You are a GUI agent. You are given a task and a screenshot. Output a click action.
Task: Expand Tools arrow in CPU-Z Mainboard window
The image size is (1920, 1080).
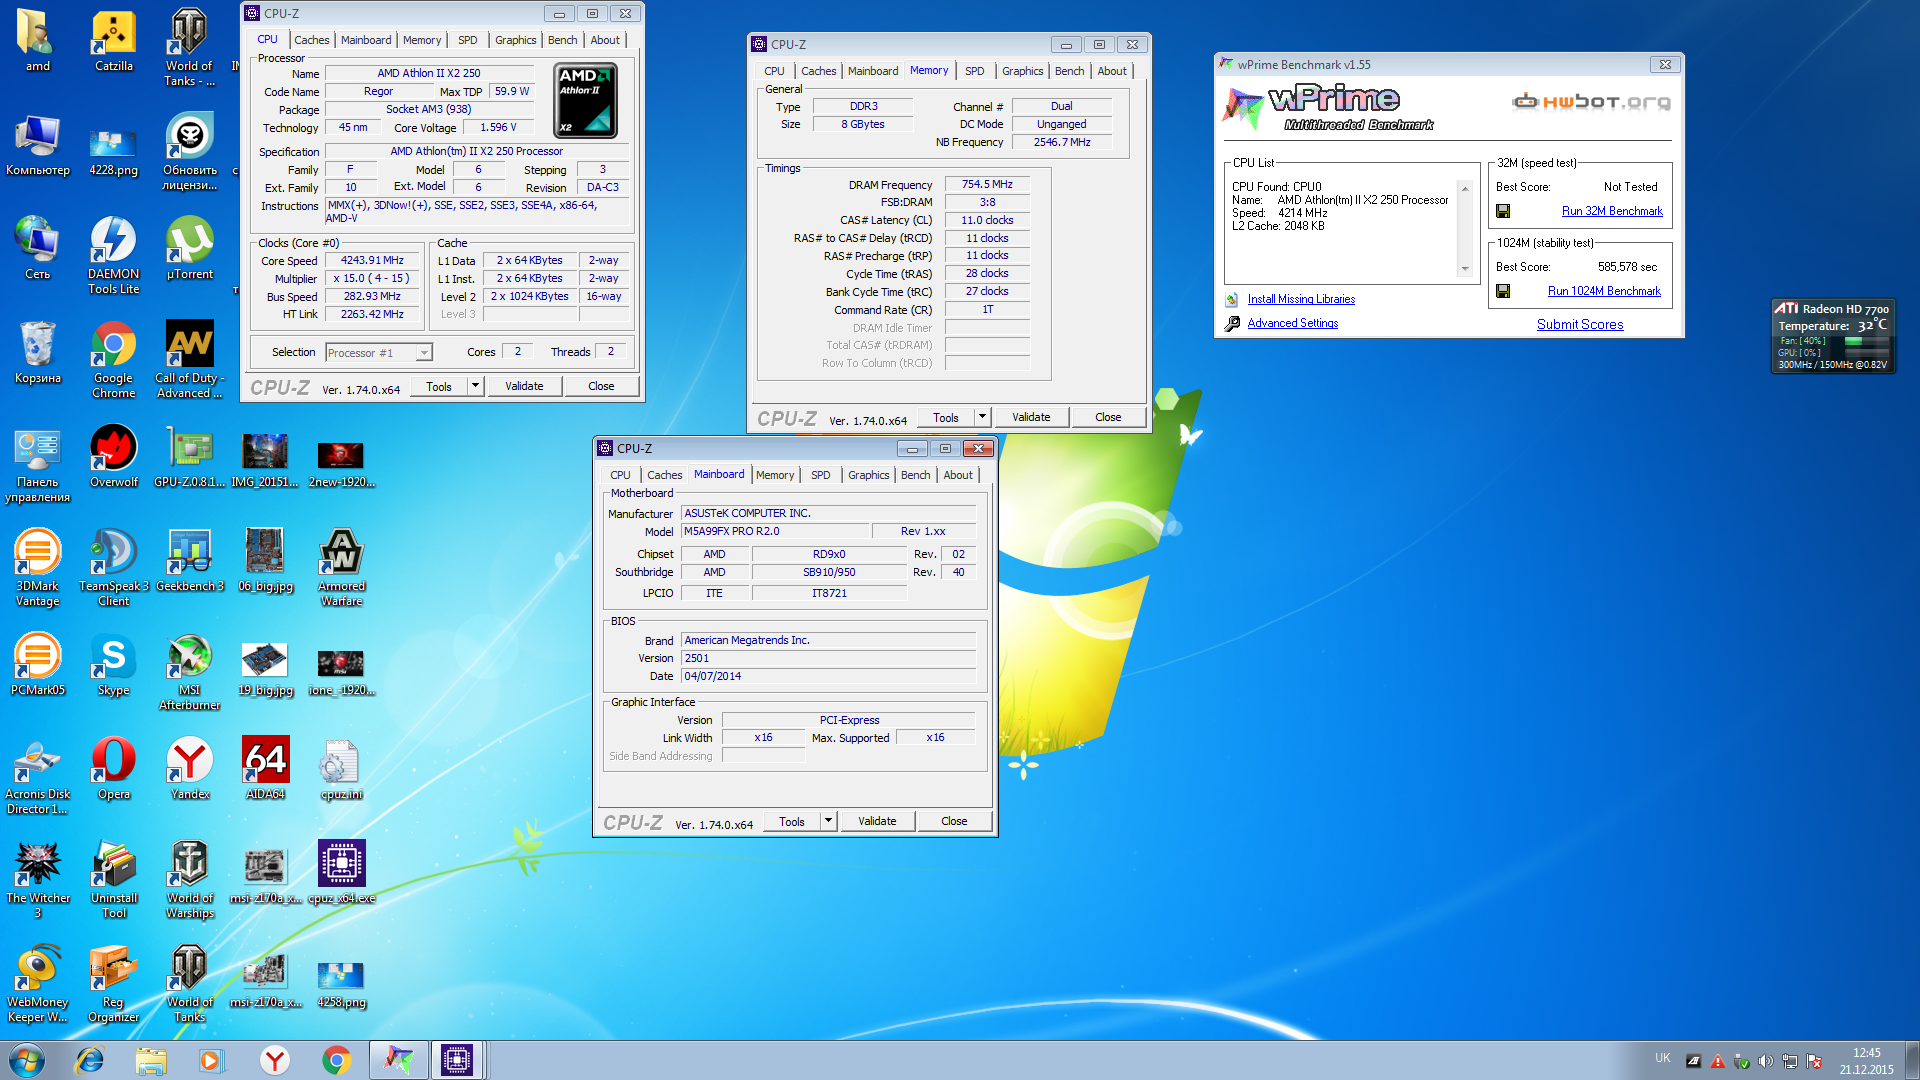(829, 821)
